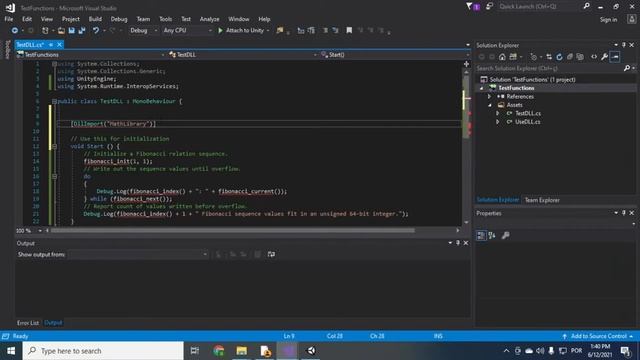Click the Open File folder icon
The image size is (640, 360).
click(x=61, y=31)
